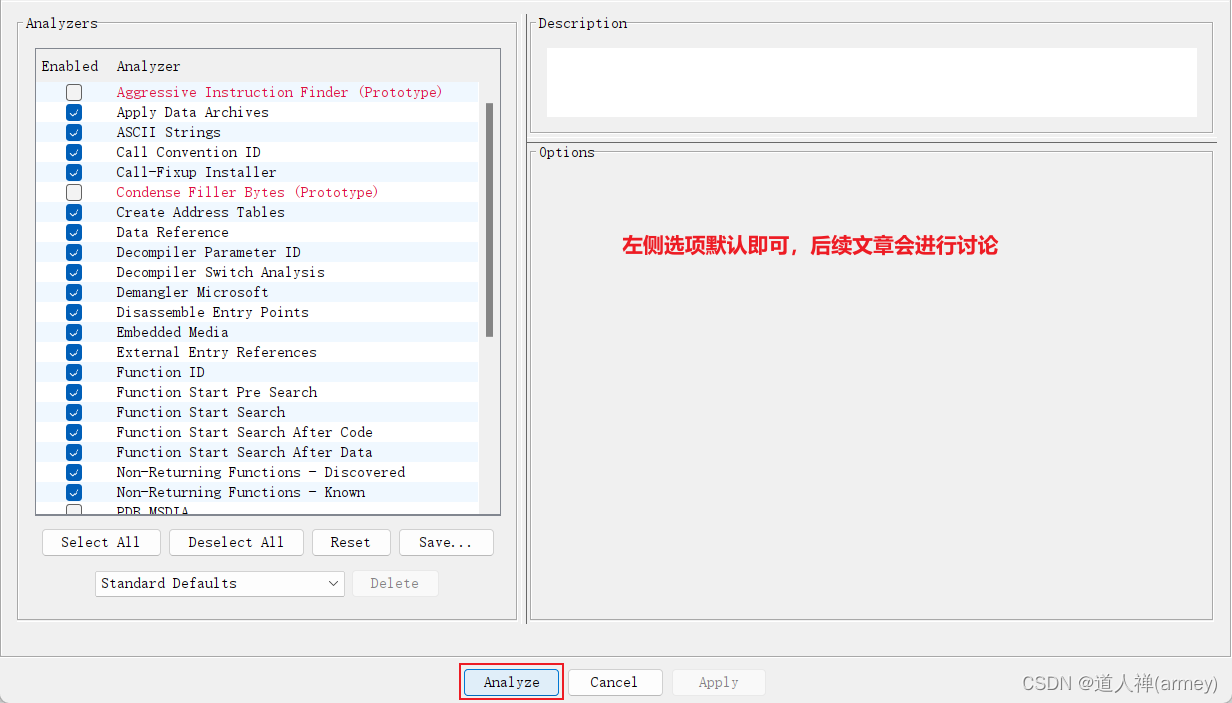The width and height of the screenshot is (1232, 703).
Task: Disable the Data Reference analyzer
Action: 74,232
